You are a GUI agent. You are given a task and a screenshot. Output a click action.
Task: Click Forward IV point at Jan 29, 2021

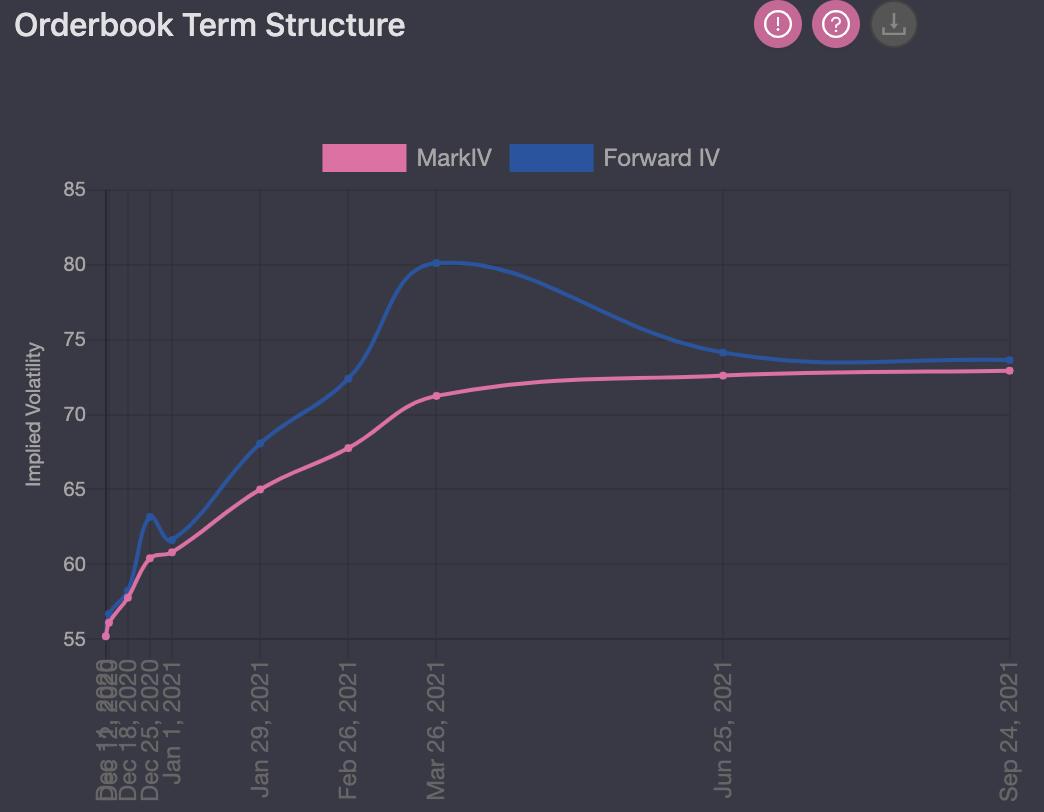tap(260, 444)
